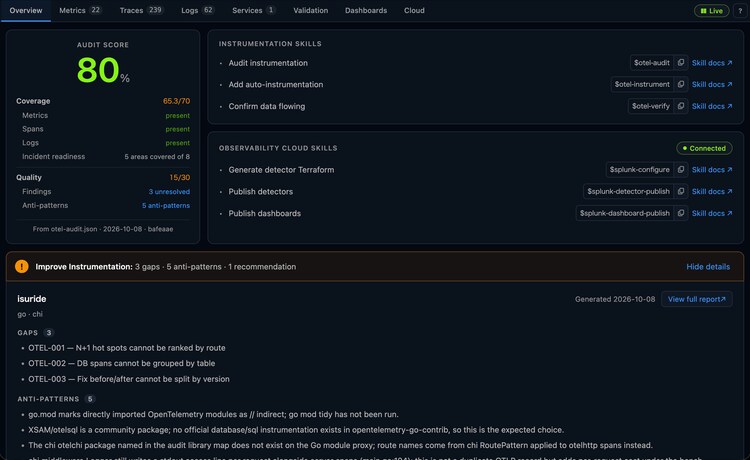Screen dimensions: 750x460
Task: Click the 'go · chi' label
Action: [x=30, y=314]
